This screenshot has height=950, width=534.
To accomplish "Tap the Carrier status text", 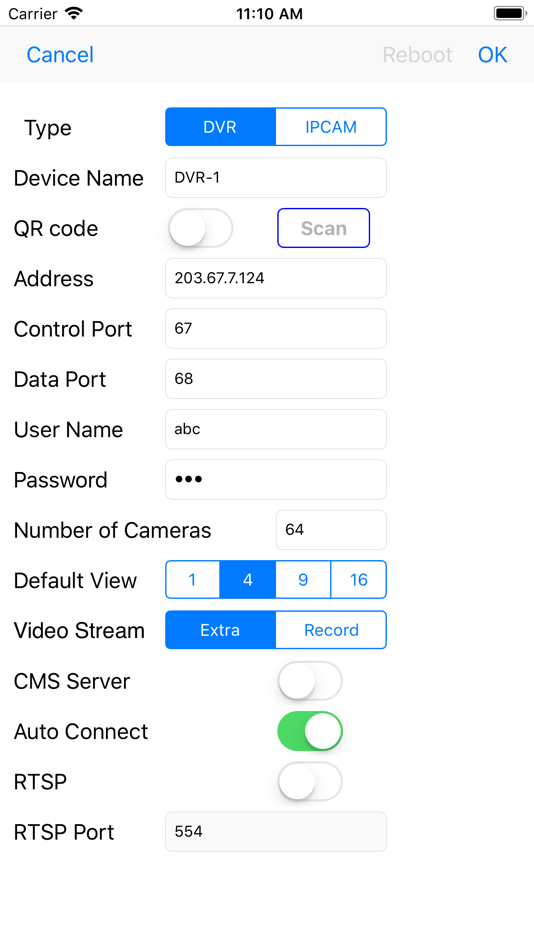I will (33, 13).
